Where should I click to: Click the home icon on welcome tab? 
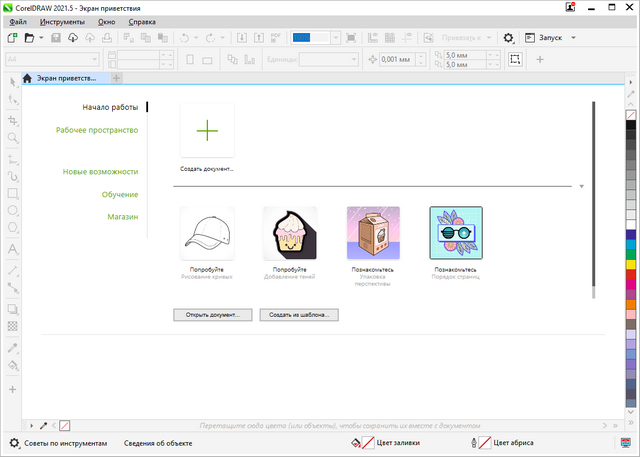point(27,78)
